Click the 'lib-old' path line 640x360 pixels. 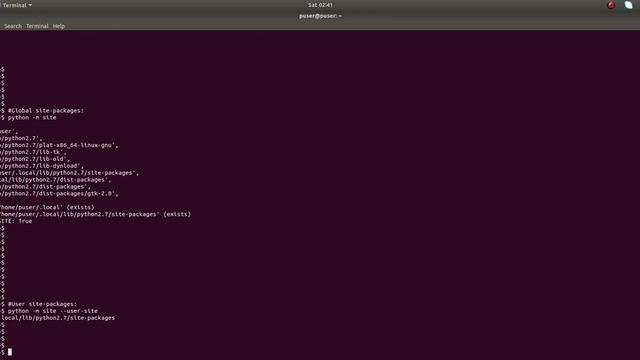pyautogui.click(x=35, y=159)
